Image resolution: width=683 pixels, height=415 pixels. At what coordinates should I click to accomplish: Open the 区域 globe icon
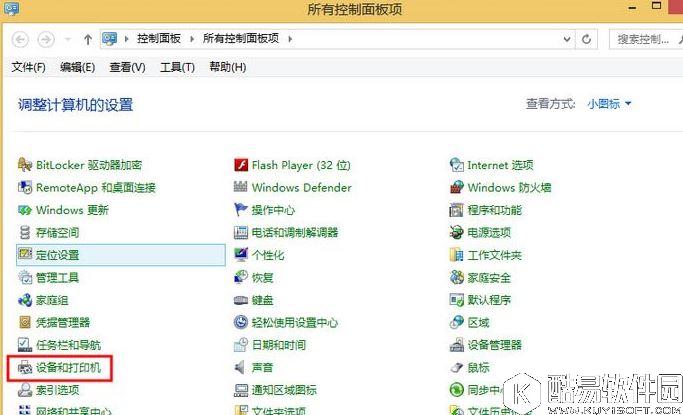456,322
